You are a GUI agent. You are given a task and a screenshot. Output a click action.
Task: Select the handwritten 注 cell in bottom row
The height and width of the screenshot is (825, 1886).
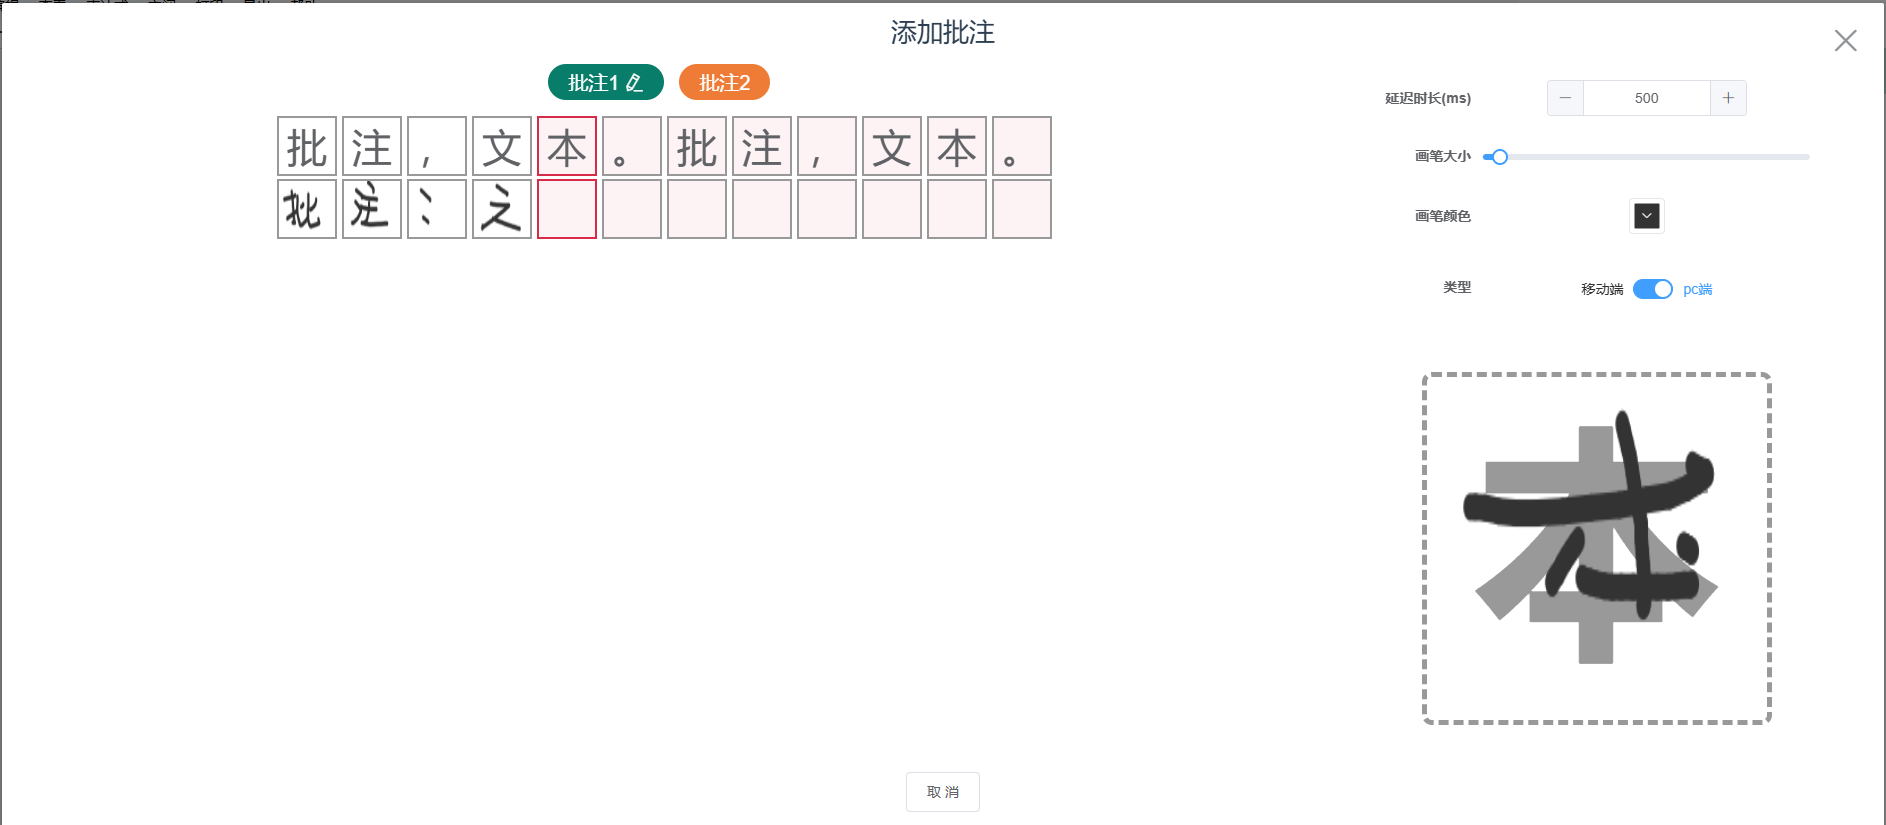(372, 209)
